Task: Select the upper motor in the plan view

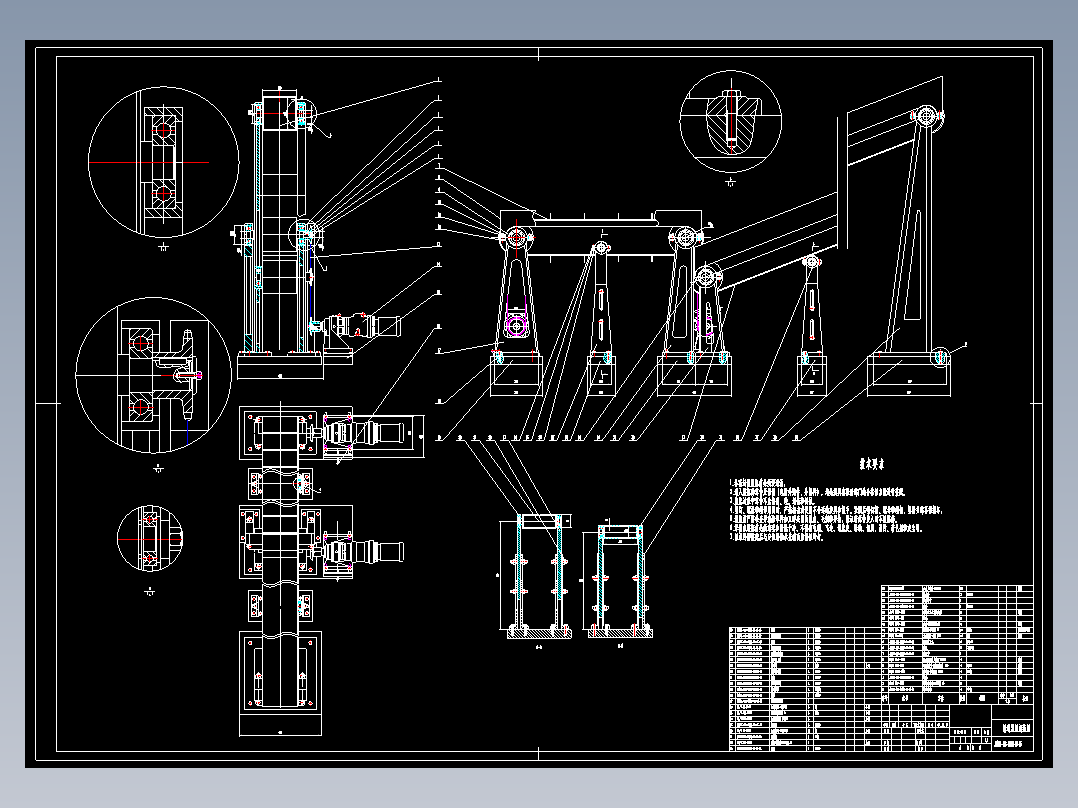Action: pos(363,433)
